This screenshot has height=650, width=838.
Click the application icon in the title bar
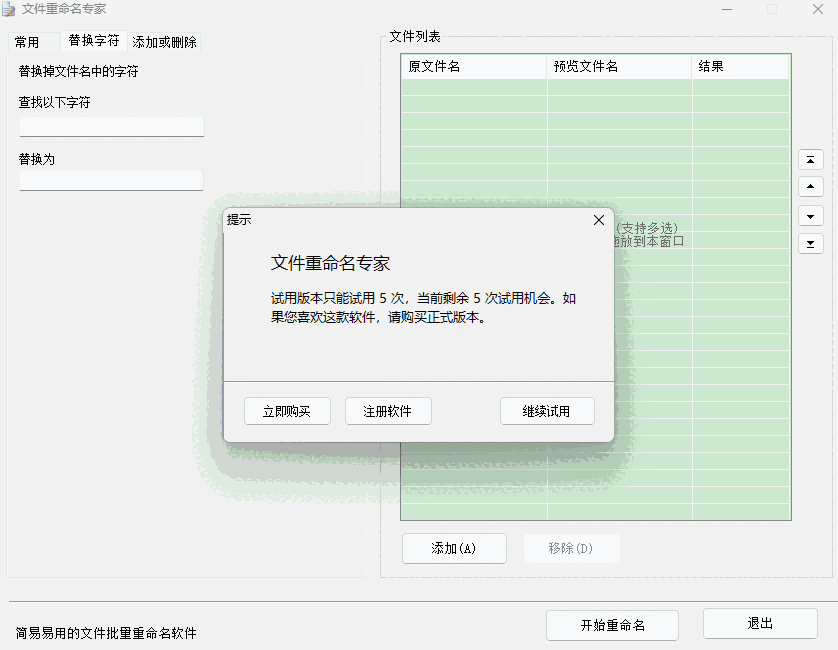[x=10, y=9]
